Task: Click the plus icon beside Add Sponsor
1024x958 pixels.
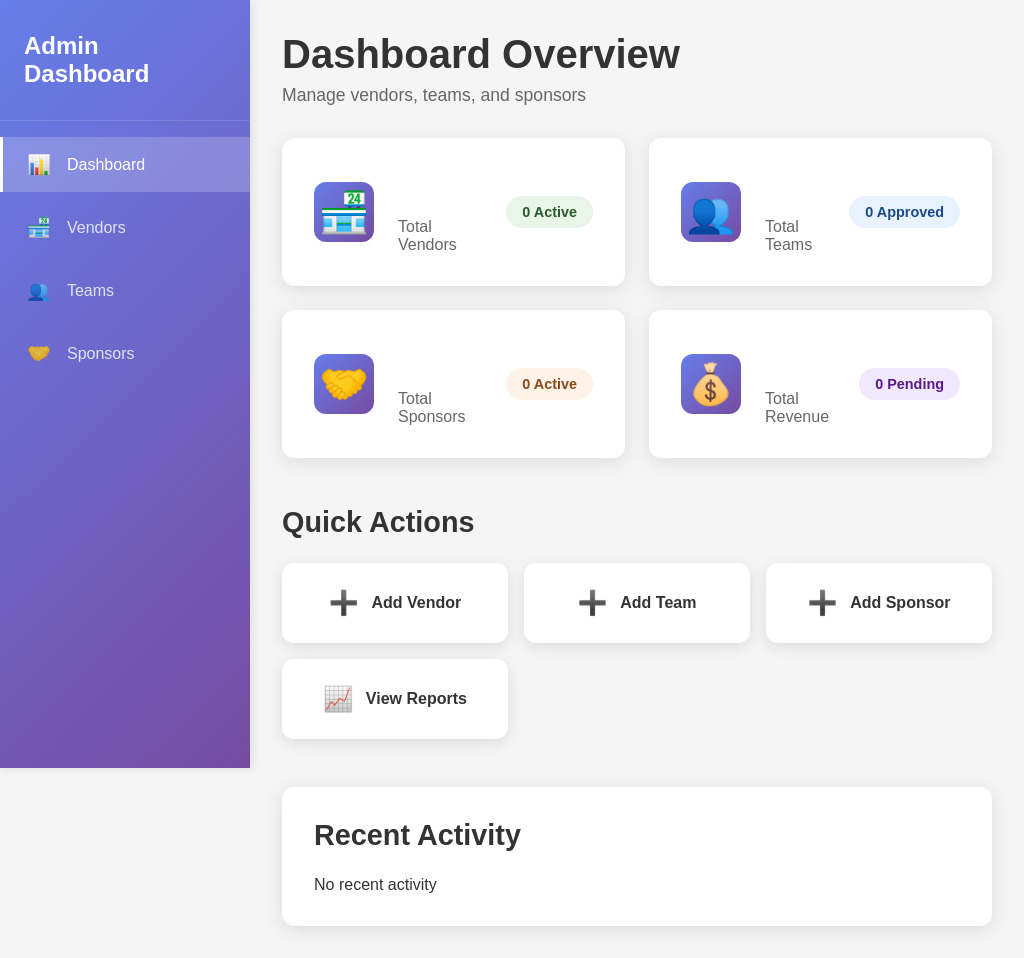Action: click(822, 603)
